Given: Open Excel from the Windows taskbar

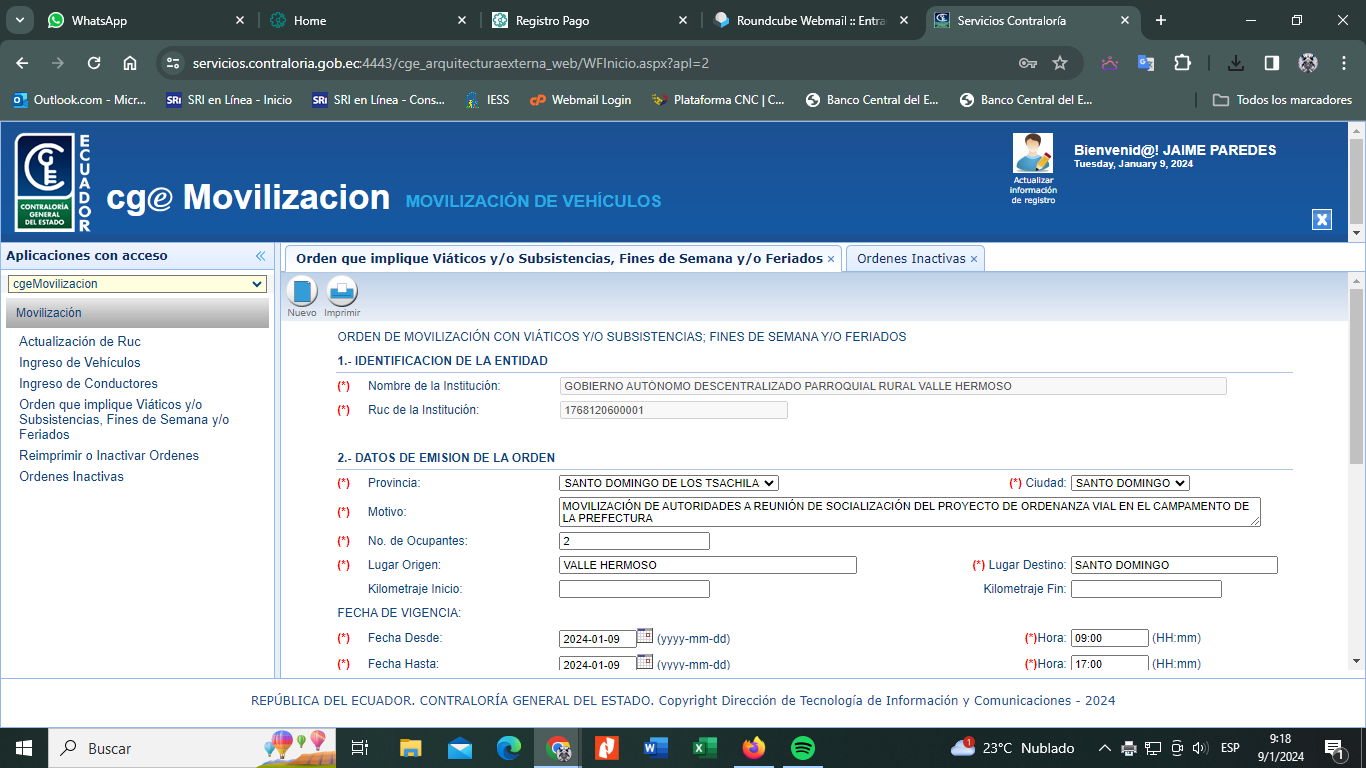Looking at the screenshot, I should tap(706, 748).
